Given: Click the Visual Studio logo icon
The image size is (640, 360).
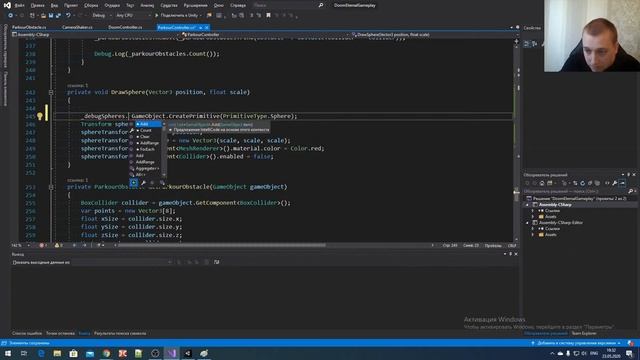Looking at the screenshot, I should tap(7, 5).
